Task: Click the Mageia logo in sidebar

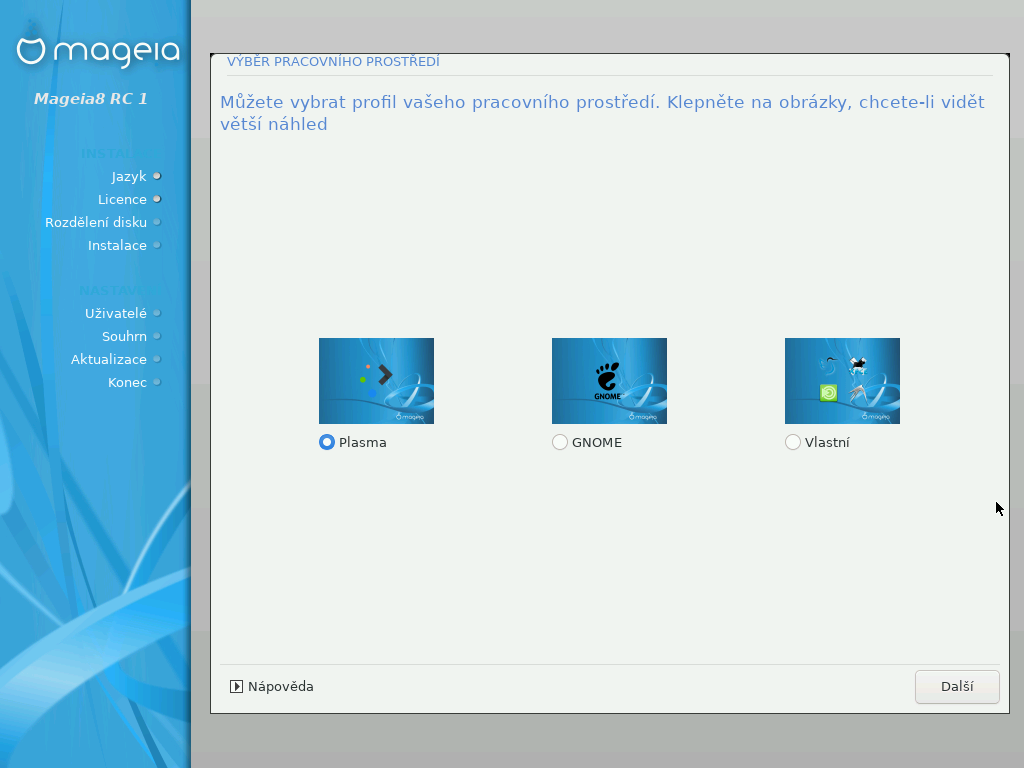Action: (98, 51)
